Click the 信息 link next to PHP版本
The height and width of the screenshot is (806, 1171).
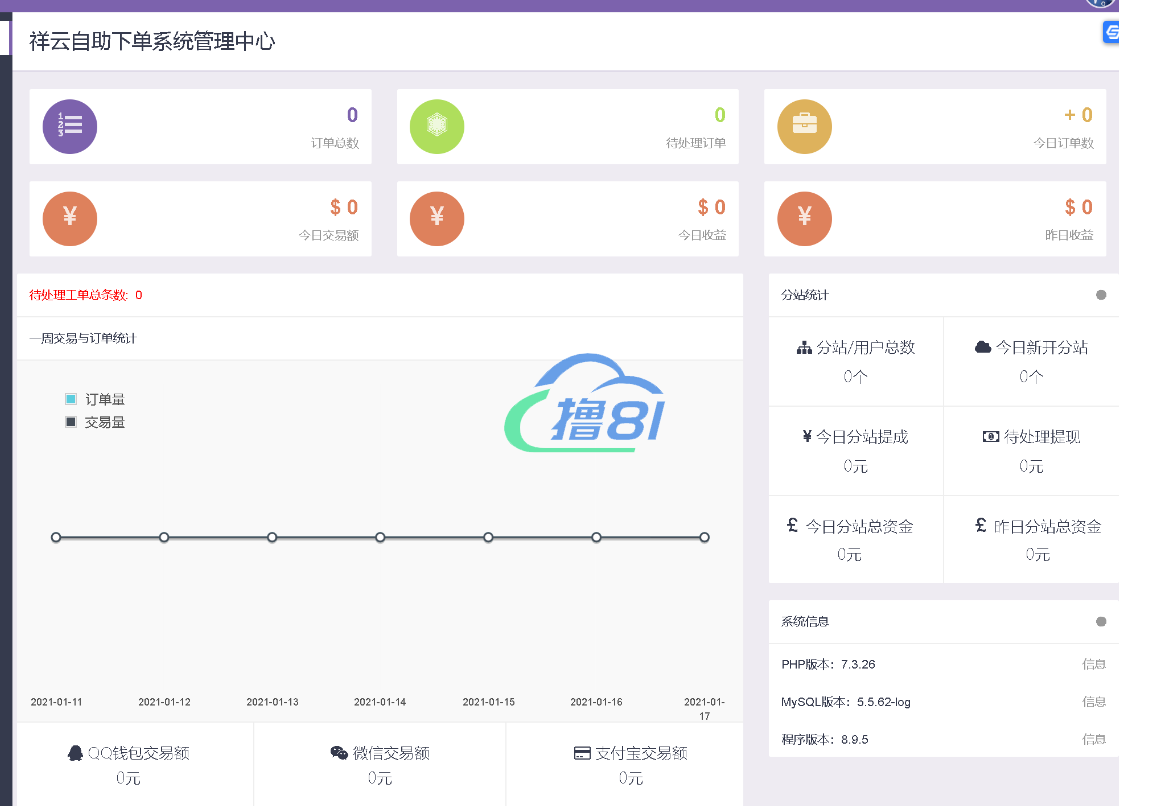coord(1094,664)
